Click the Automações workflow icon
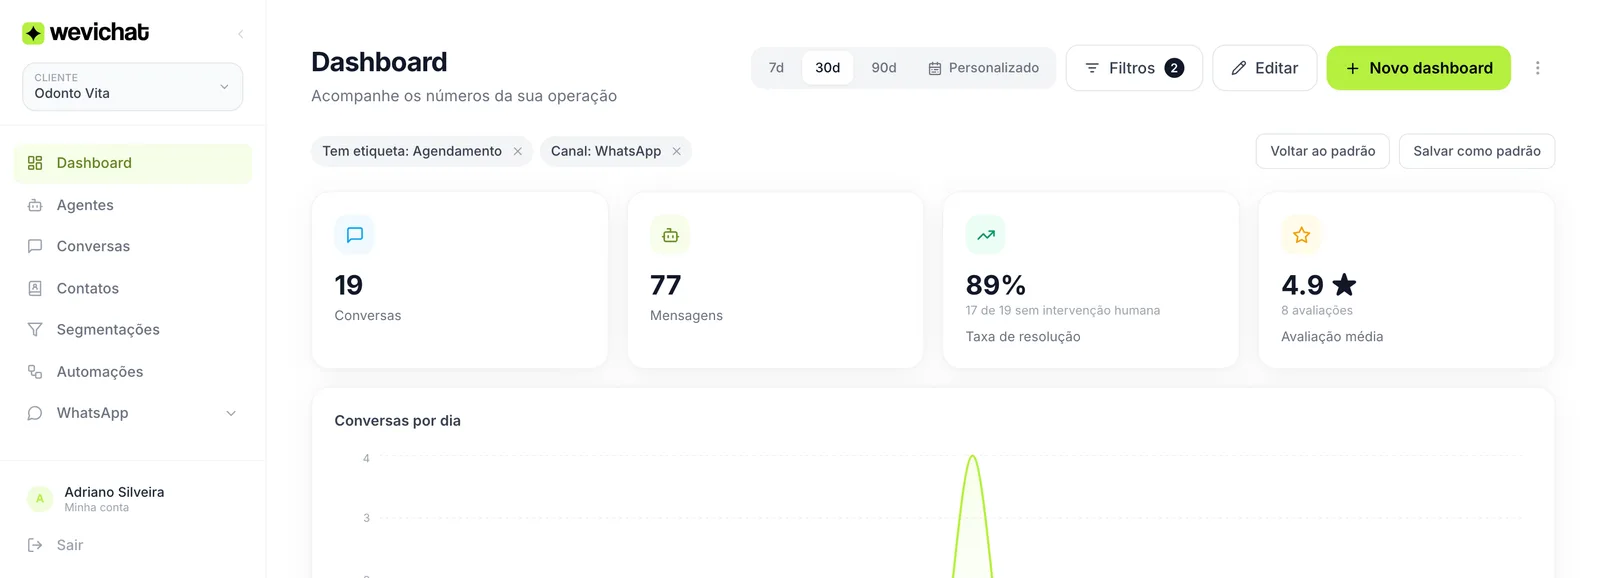 click(35, 371)
